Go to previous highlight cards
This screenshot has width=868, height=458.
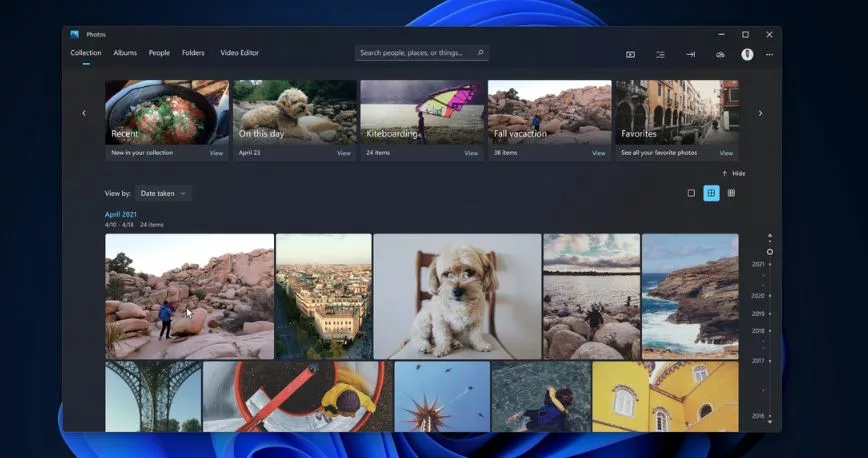[84, 113]
